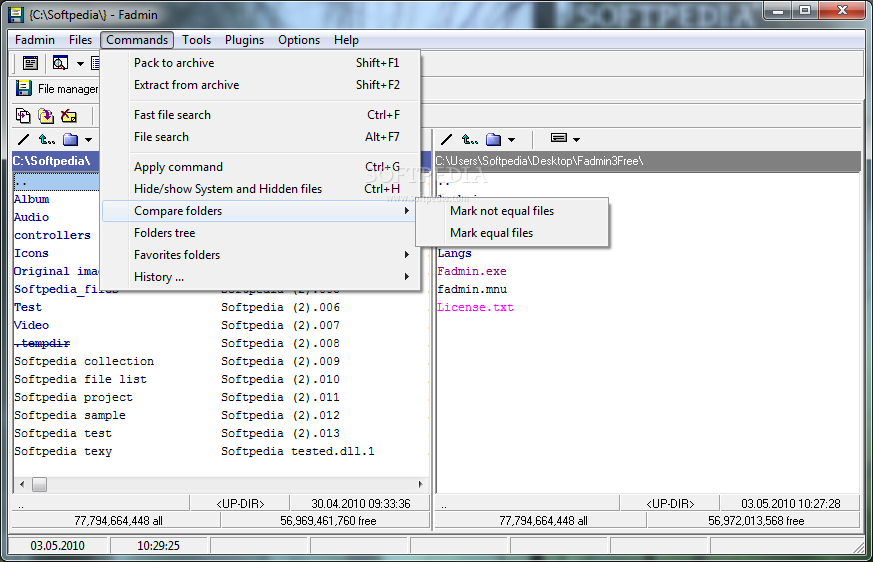The width and height of the screenshot is (873, 562).
Task: Open the Options menu
Action: click(x=299, y=40)
